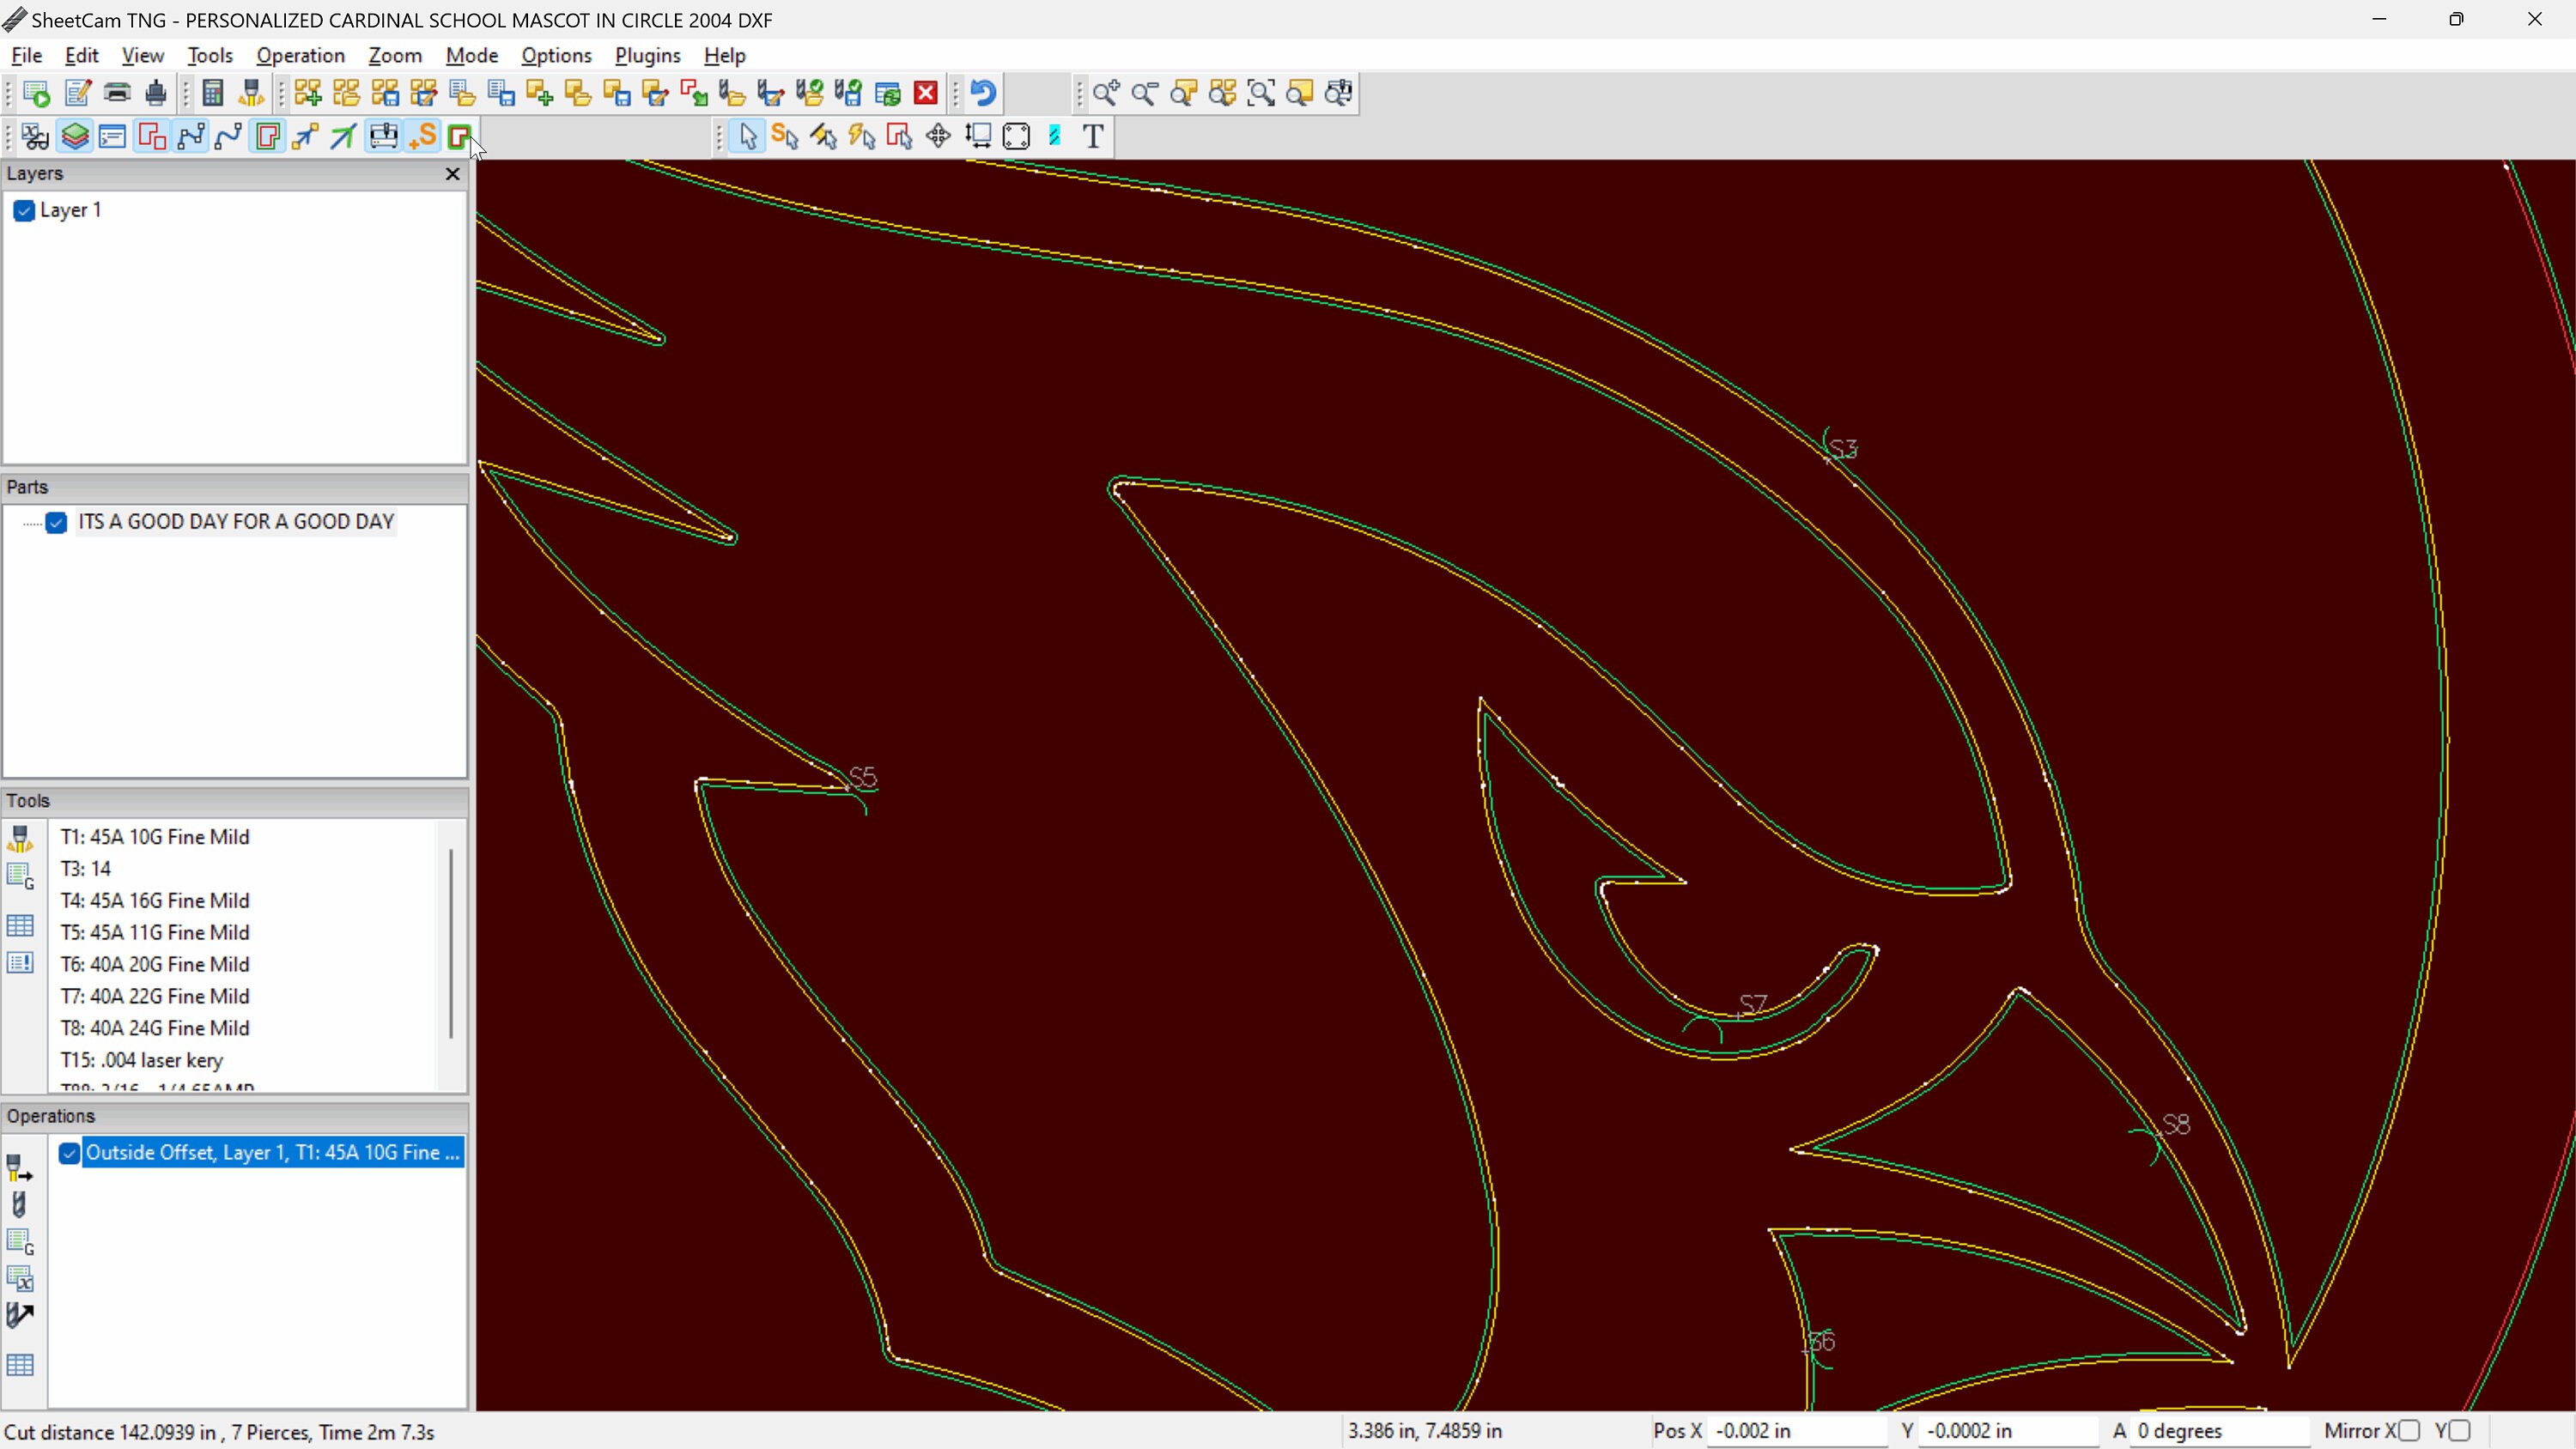Close the Layers panel
Image resolution: width=2576 pixels, height=1449 pixels.
pyautogui.click(x=452, y=174)
